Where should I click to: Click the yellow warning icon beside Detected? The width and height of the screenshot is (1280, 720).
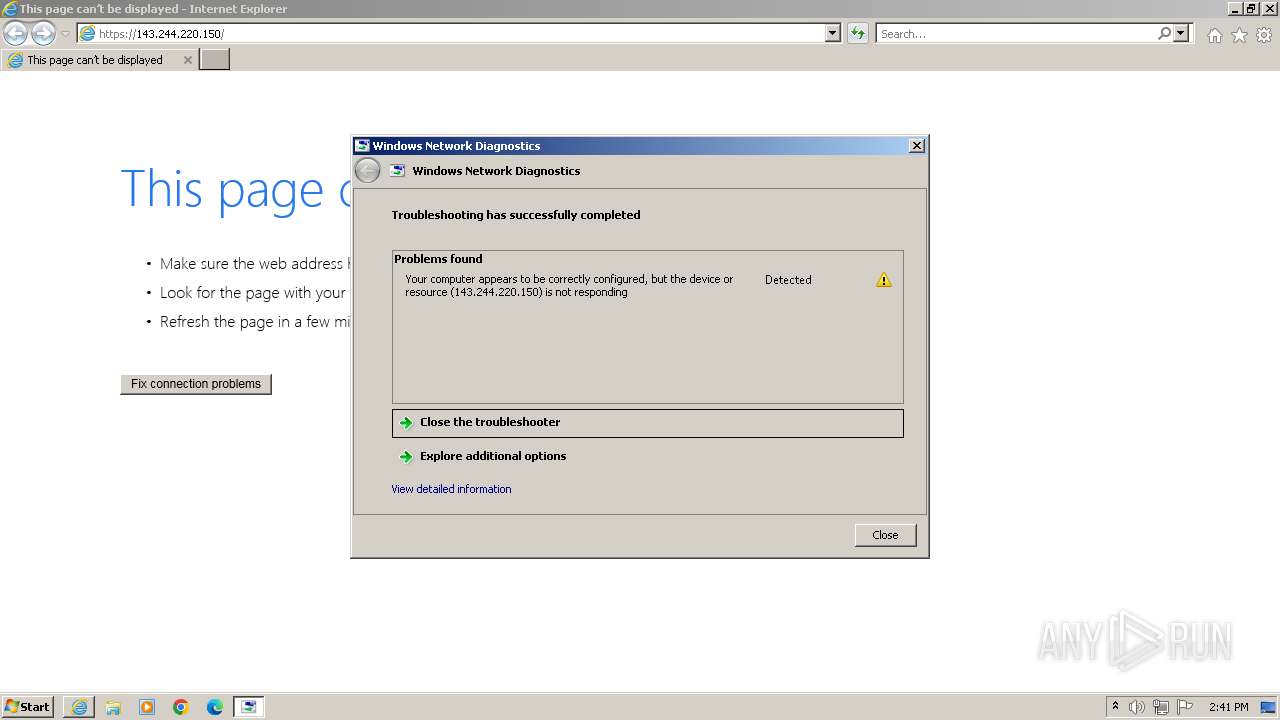(x=884, y=280)
